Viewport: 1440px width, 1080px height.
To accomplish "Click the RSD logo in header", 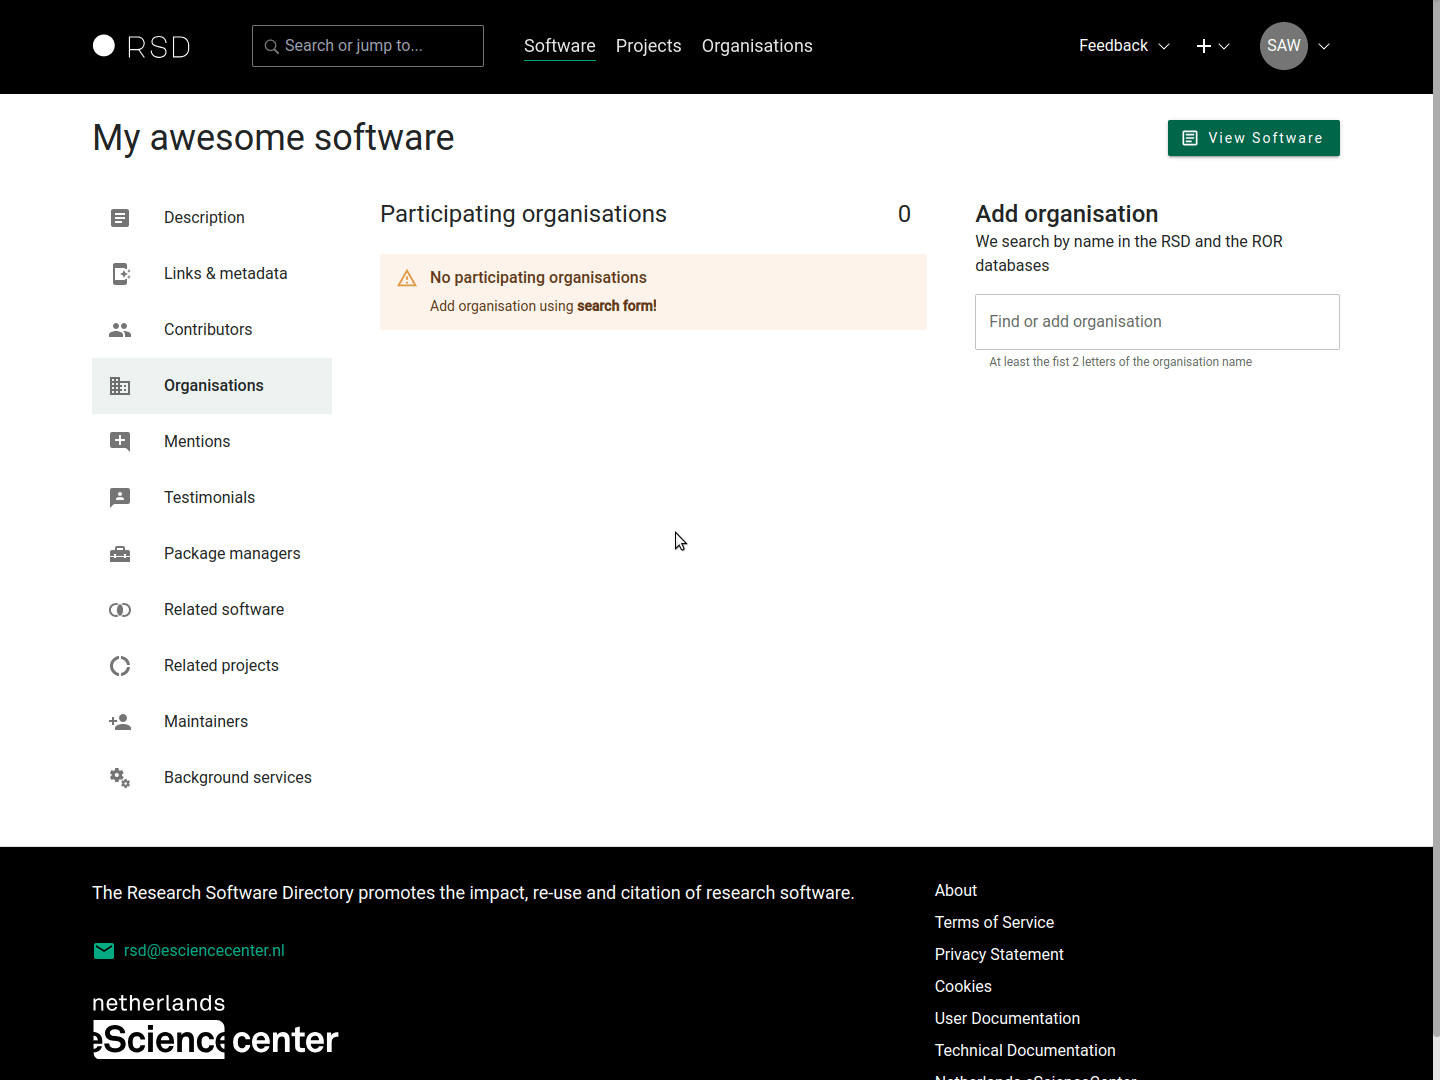I will click(x=141, y=47).
